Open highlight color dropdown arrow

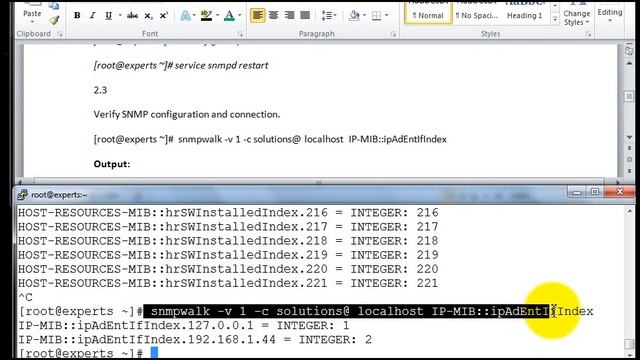point(217,16)
